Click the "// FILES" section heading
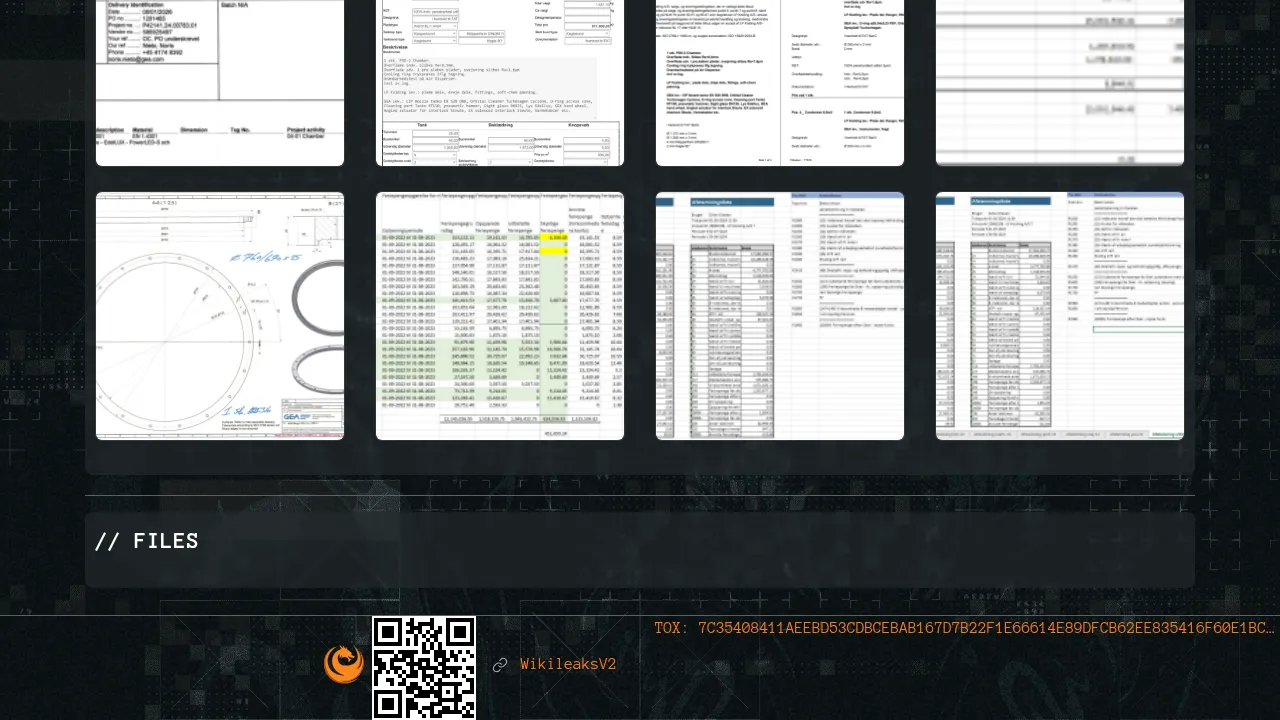 click(x=147, y=541)
